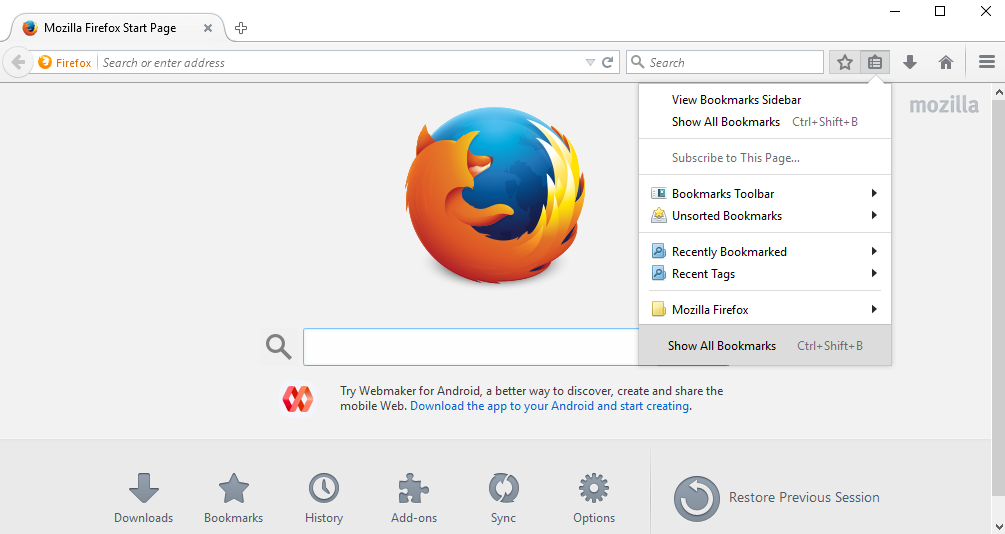The height and width of the screenshot is (534, 1005).
Task: Click the Mozilla Firefox folder icon
Action: coord(658,309)
